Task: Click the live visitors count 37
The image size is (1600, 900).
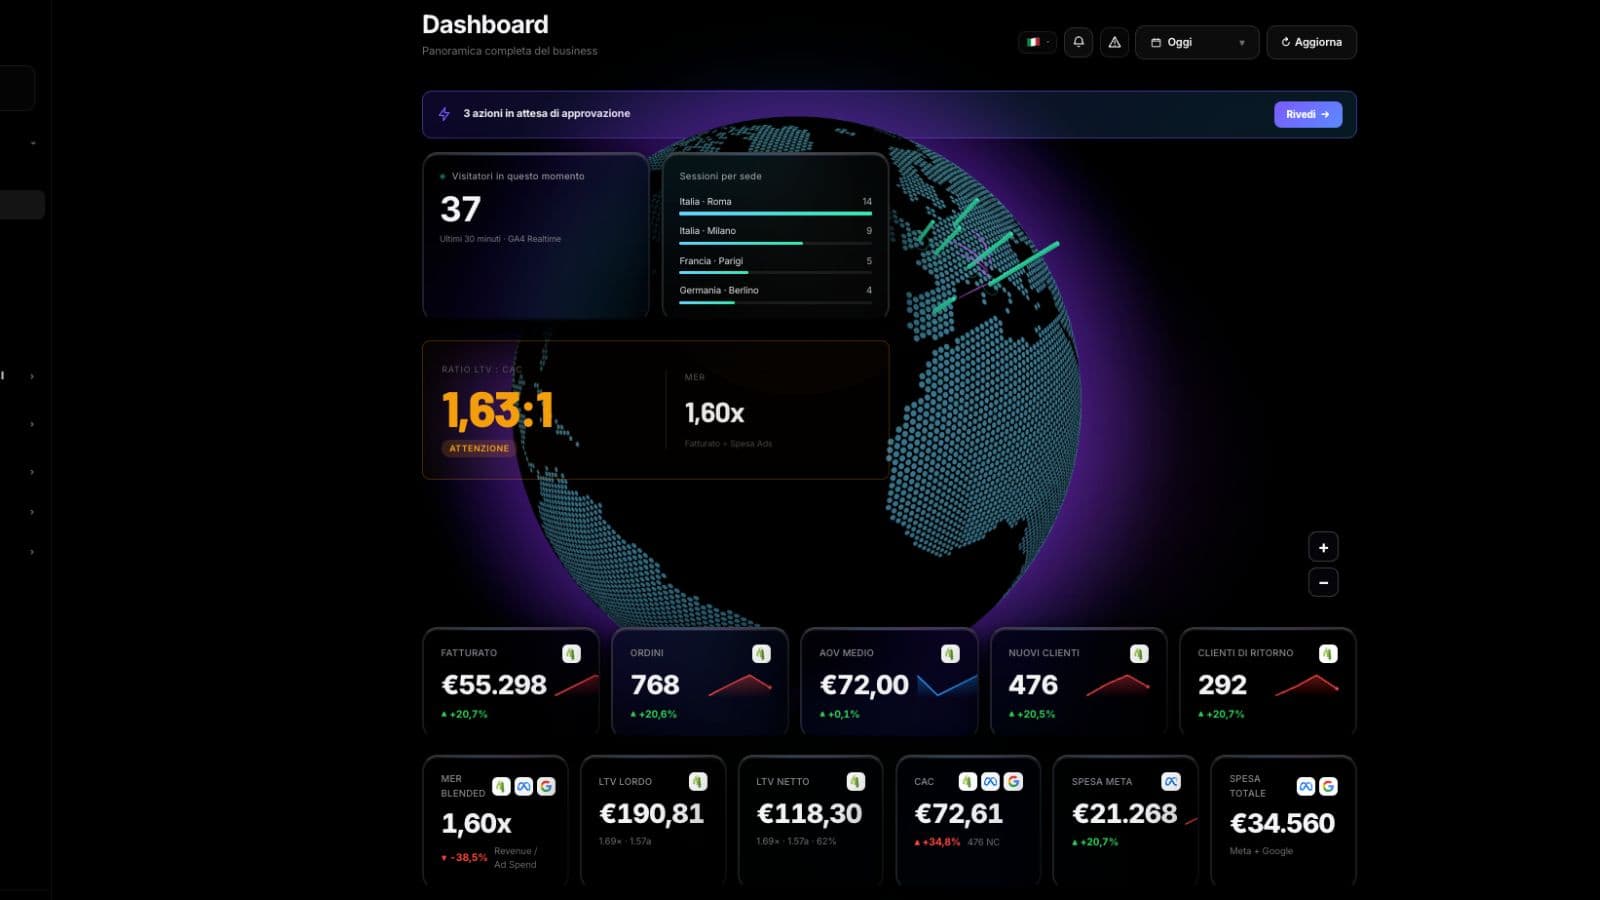Action: pyautogui.click(x=461, y=209)
